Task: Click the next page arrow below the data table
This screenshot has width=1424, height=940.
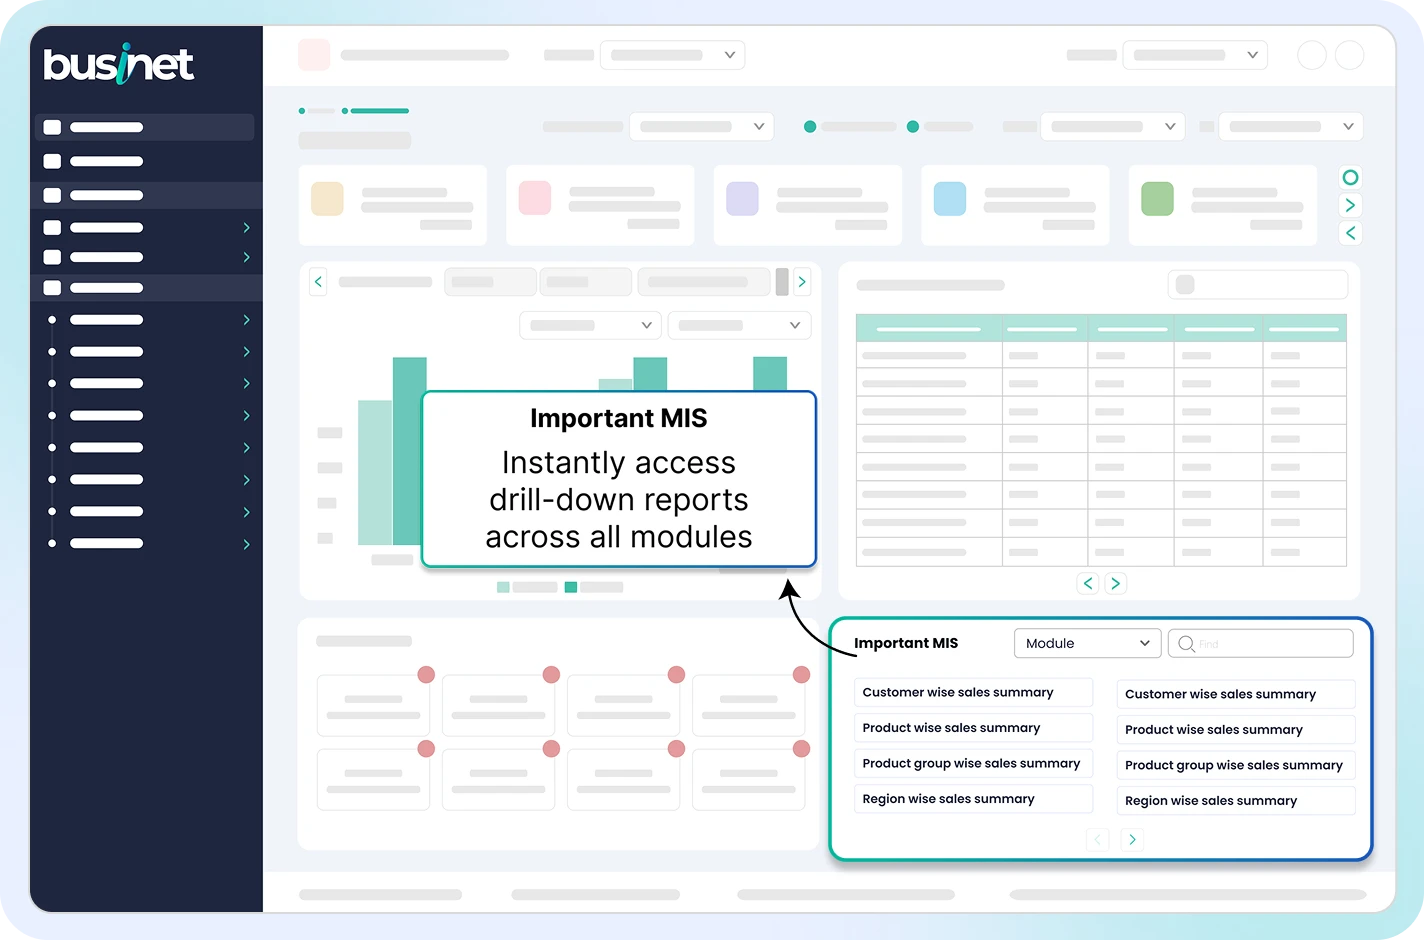Action: [1116, 583]
